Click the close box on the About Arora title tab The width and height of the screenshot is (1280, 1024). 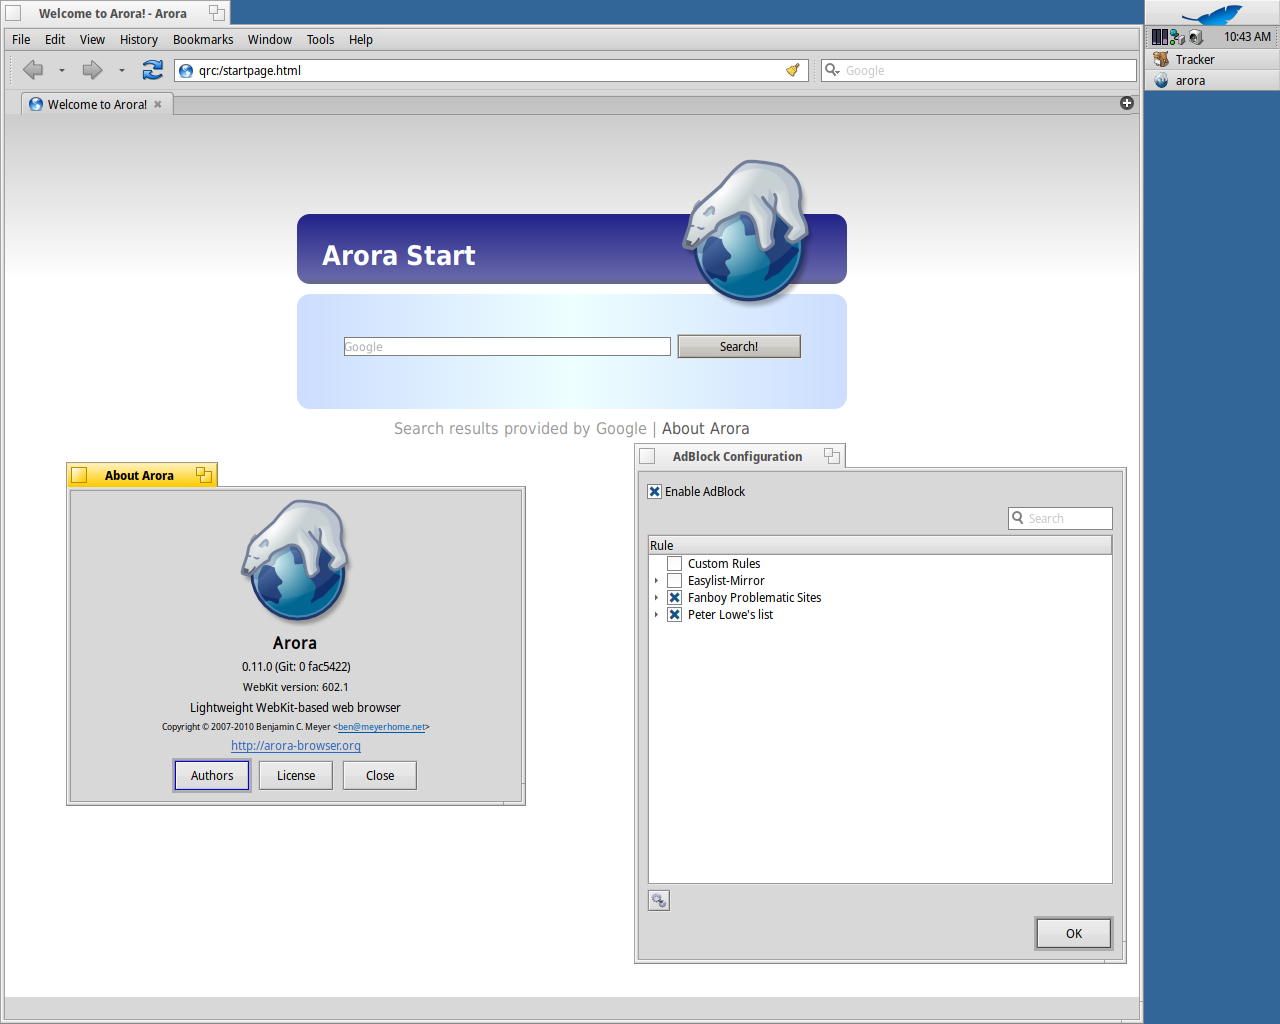click(x=80, y=475)
